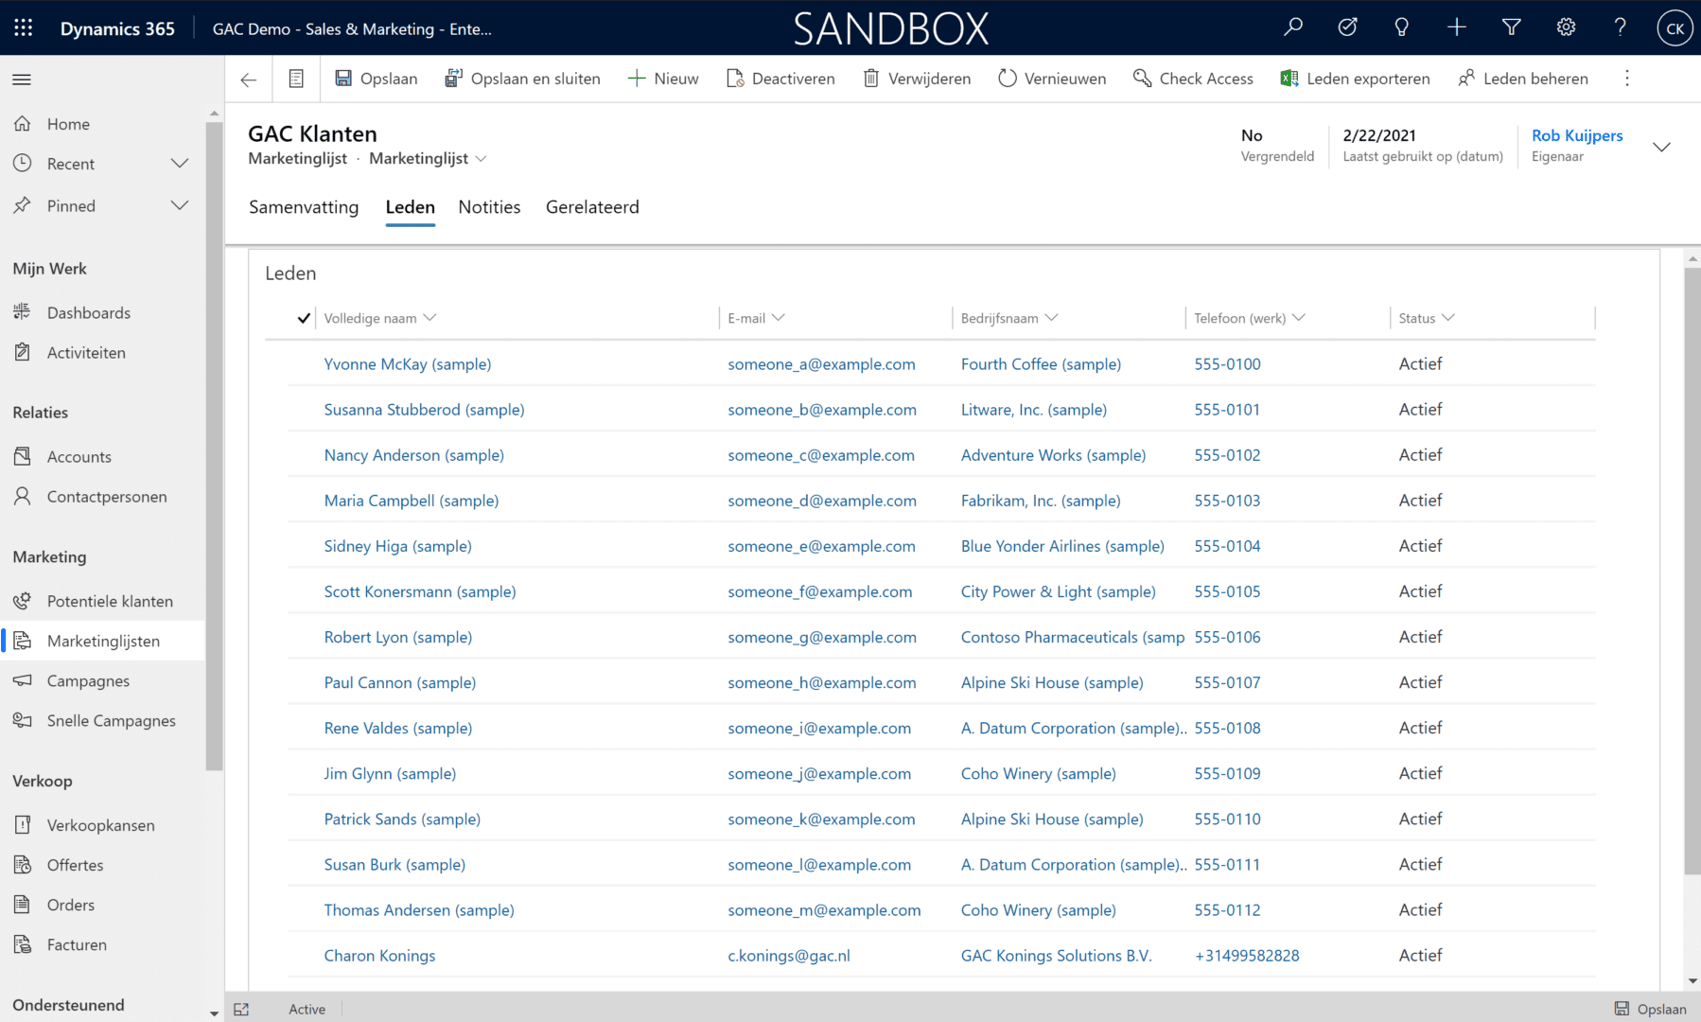Open advanced find funnel icon
This screenshot has height=1022, width=1701.
pos(1511,28)
